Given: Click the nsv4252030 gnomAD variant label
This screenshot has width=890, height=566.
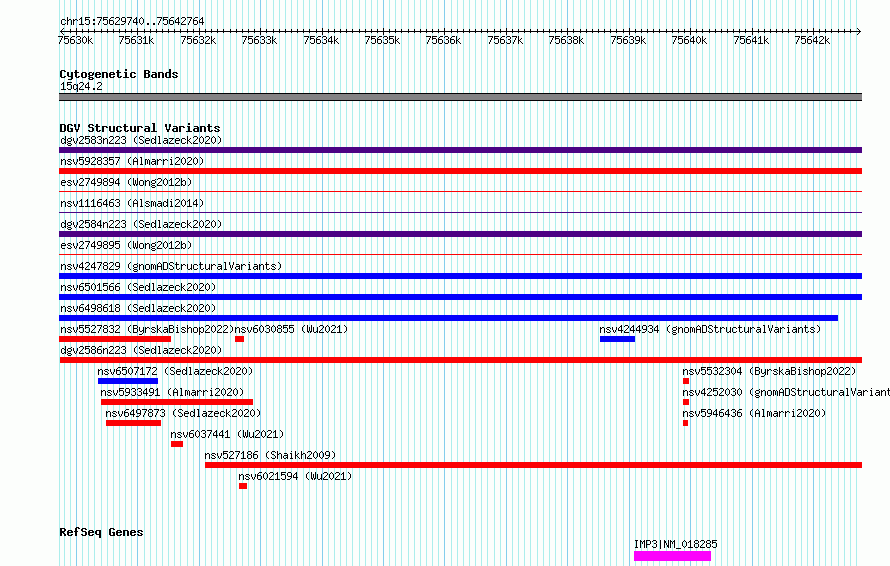Looking at the screenshot, I should pyautogui.click(x=786, y=392).
